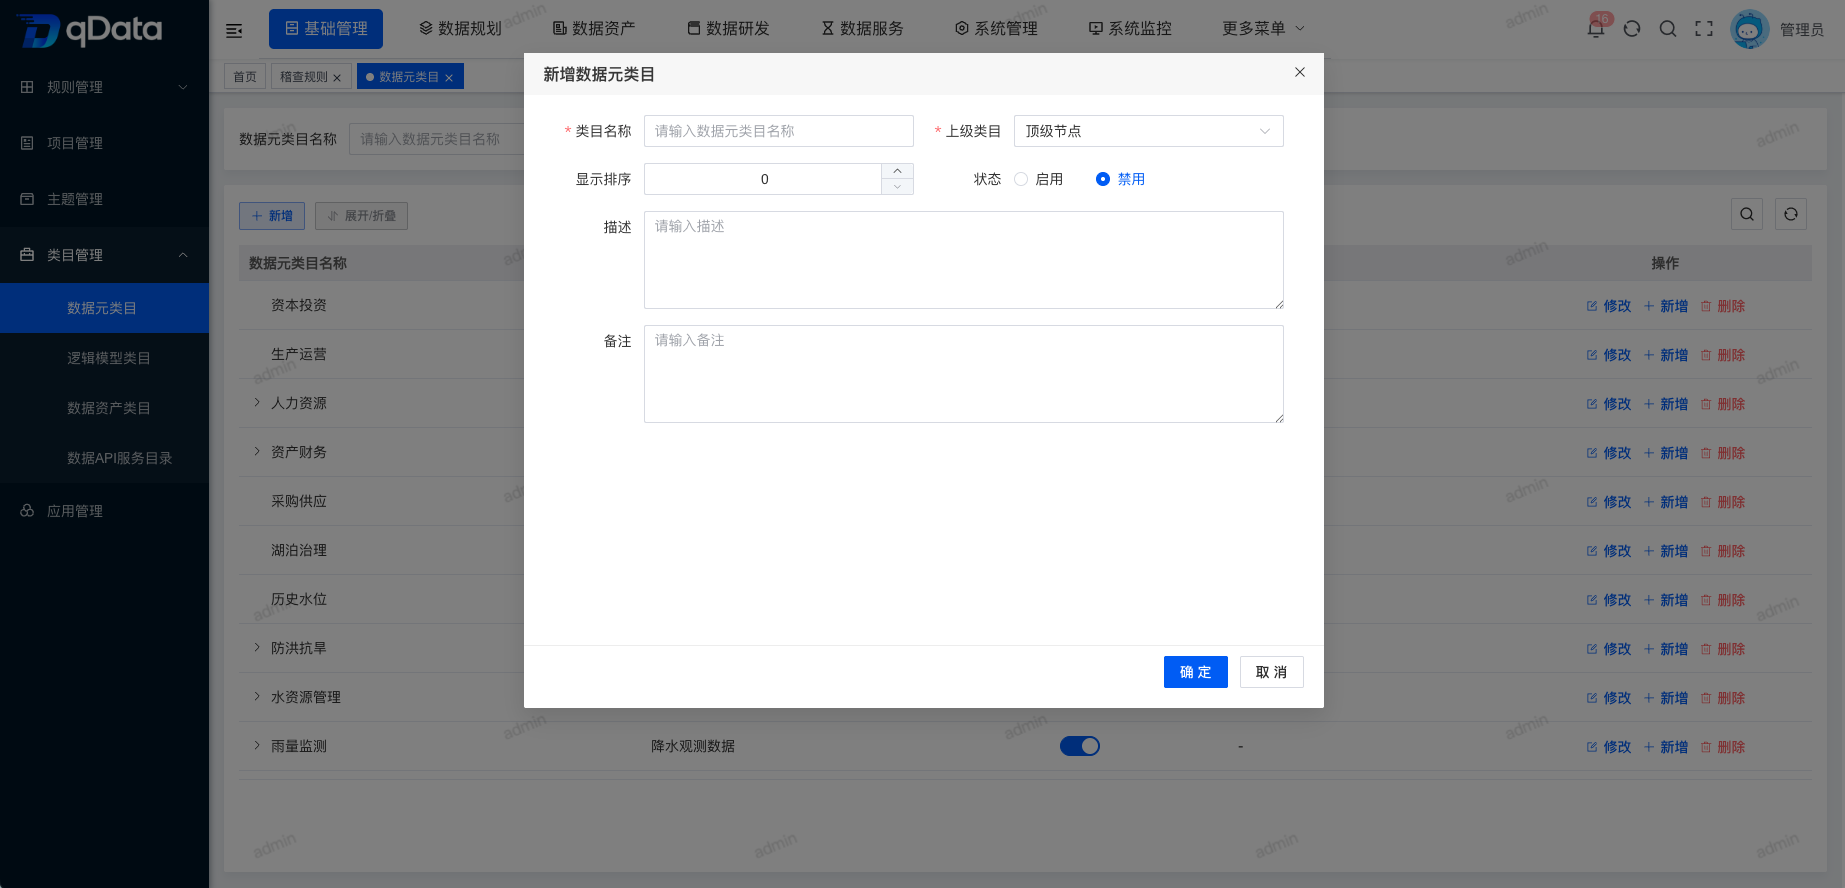Viewport: 1845px width, 888px height.
Task: Click 删除 for the 历史水位 row
Action: tap(1723, 600)
